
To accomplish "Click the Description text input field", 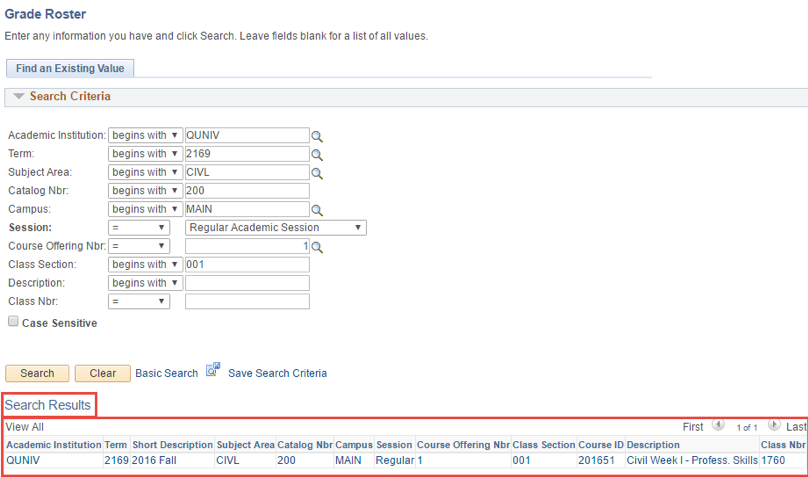I will tap(247, 283).
